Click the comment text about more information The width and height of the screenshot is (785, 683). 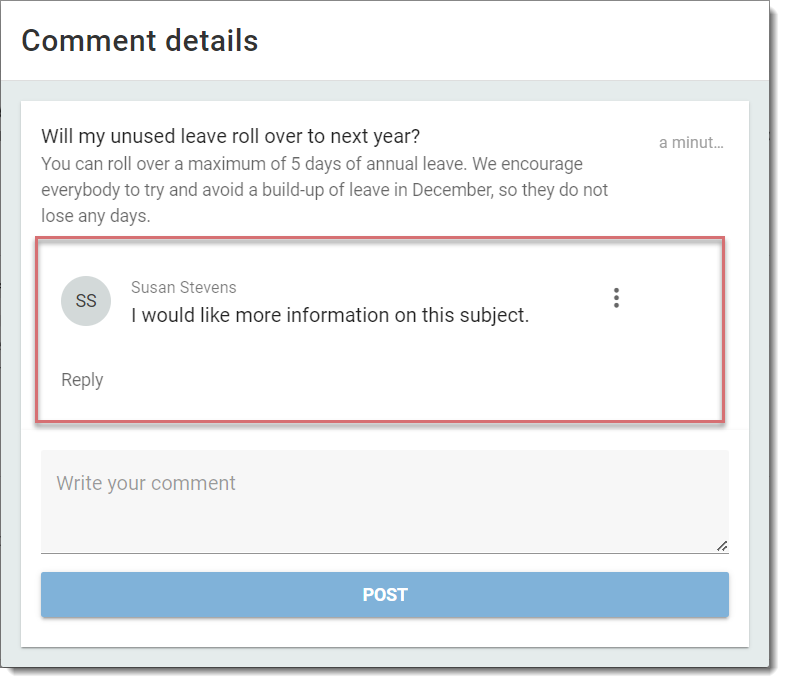coord(330,315)
